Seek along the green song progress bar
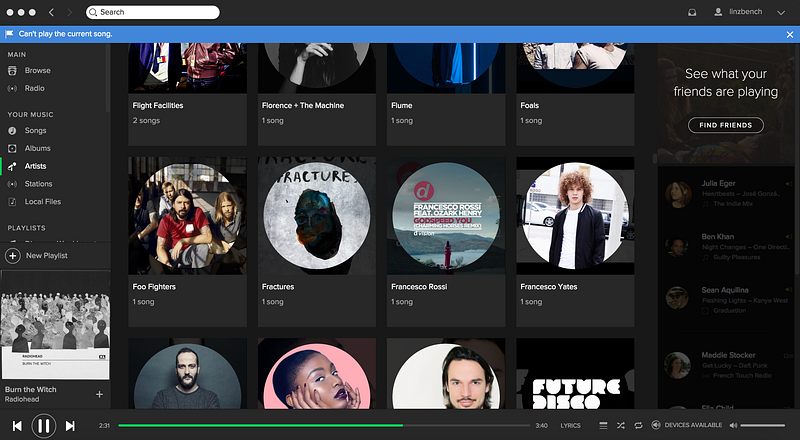The width and height of the screenshot is (800, 440). click(x=324, y=425)
